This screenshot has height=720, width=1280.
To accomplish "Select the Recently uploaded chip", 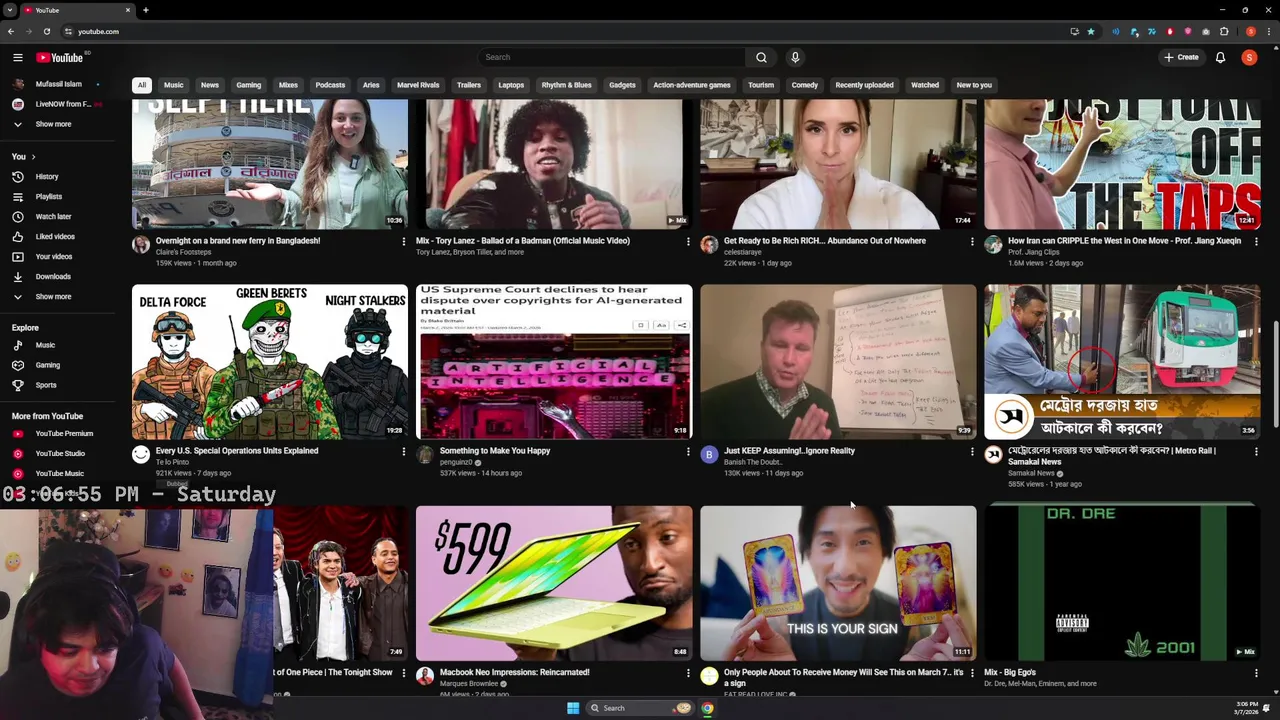I will 864,85.
